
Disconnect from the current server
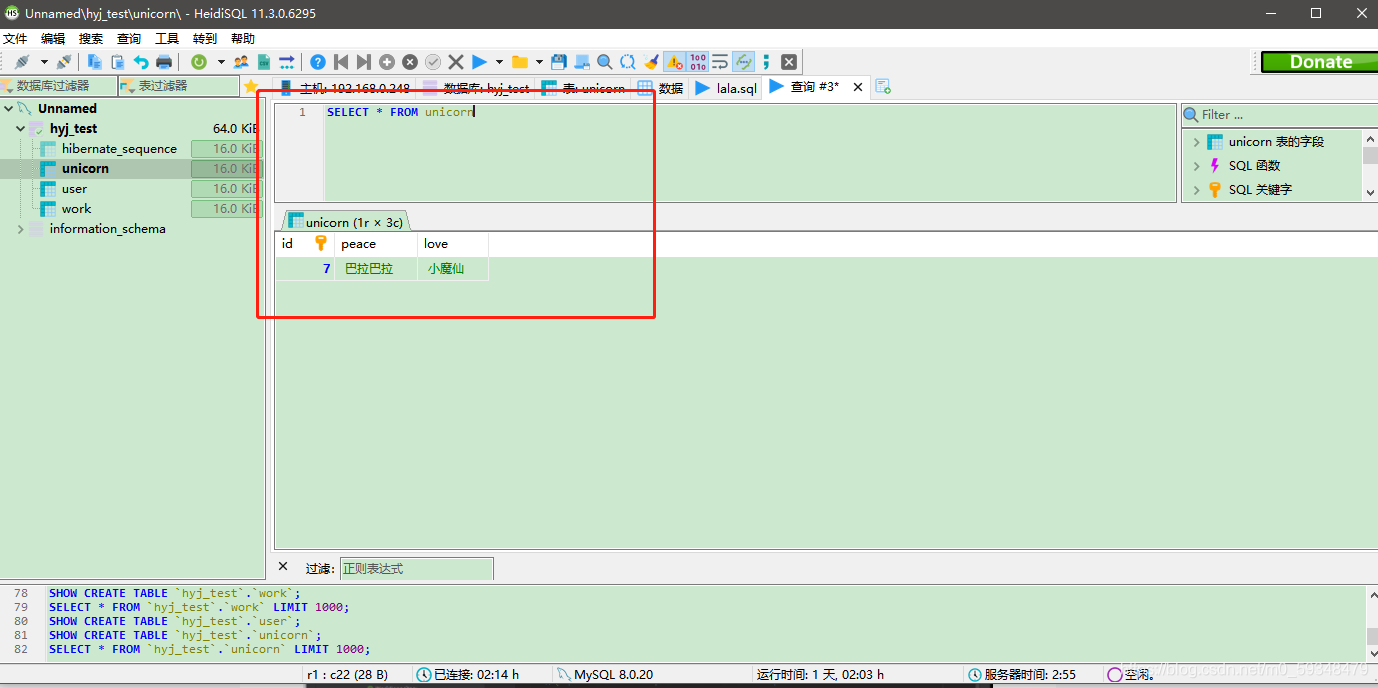(64, 61)
